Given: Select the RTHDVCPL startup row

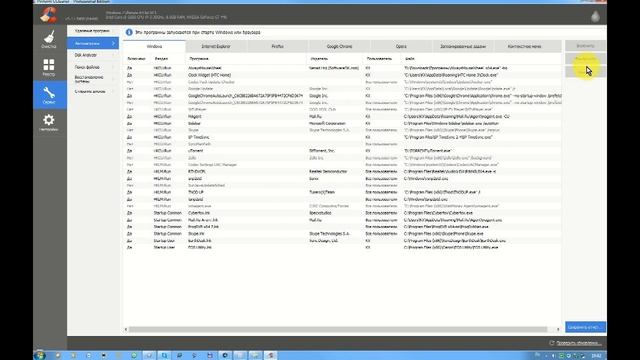Looking at the screenshot, I should tap(342, 171).
